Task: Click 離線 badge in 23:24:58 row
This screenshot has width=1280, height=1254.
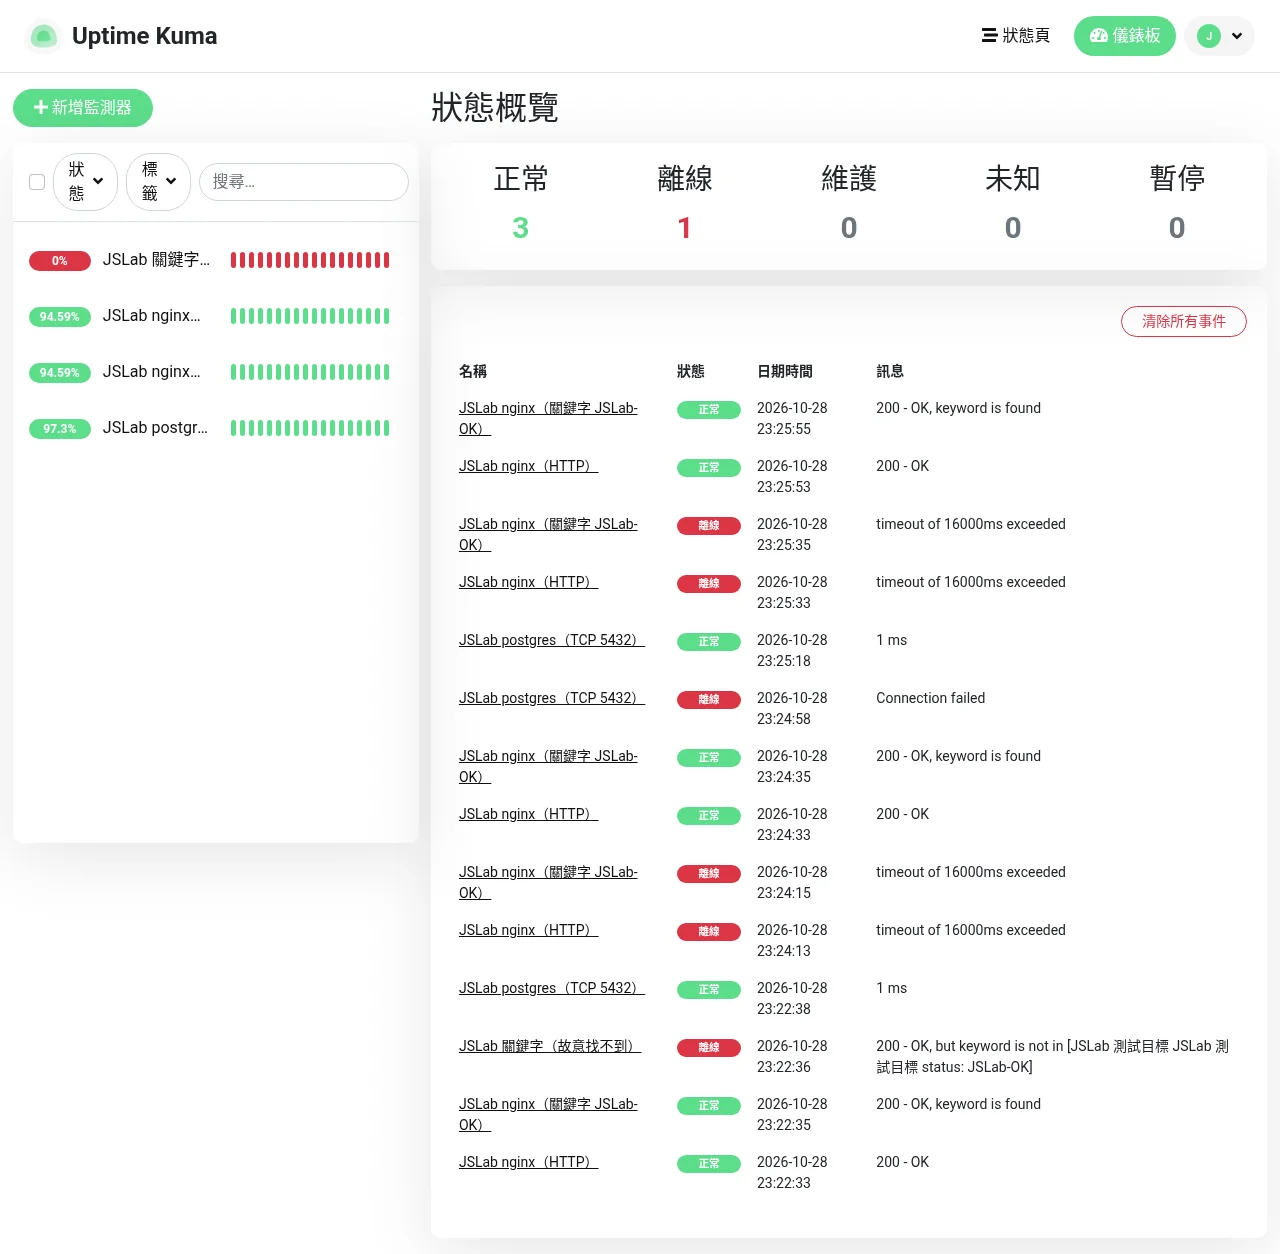Action: 709,700
